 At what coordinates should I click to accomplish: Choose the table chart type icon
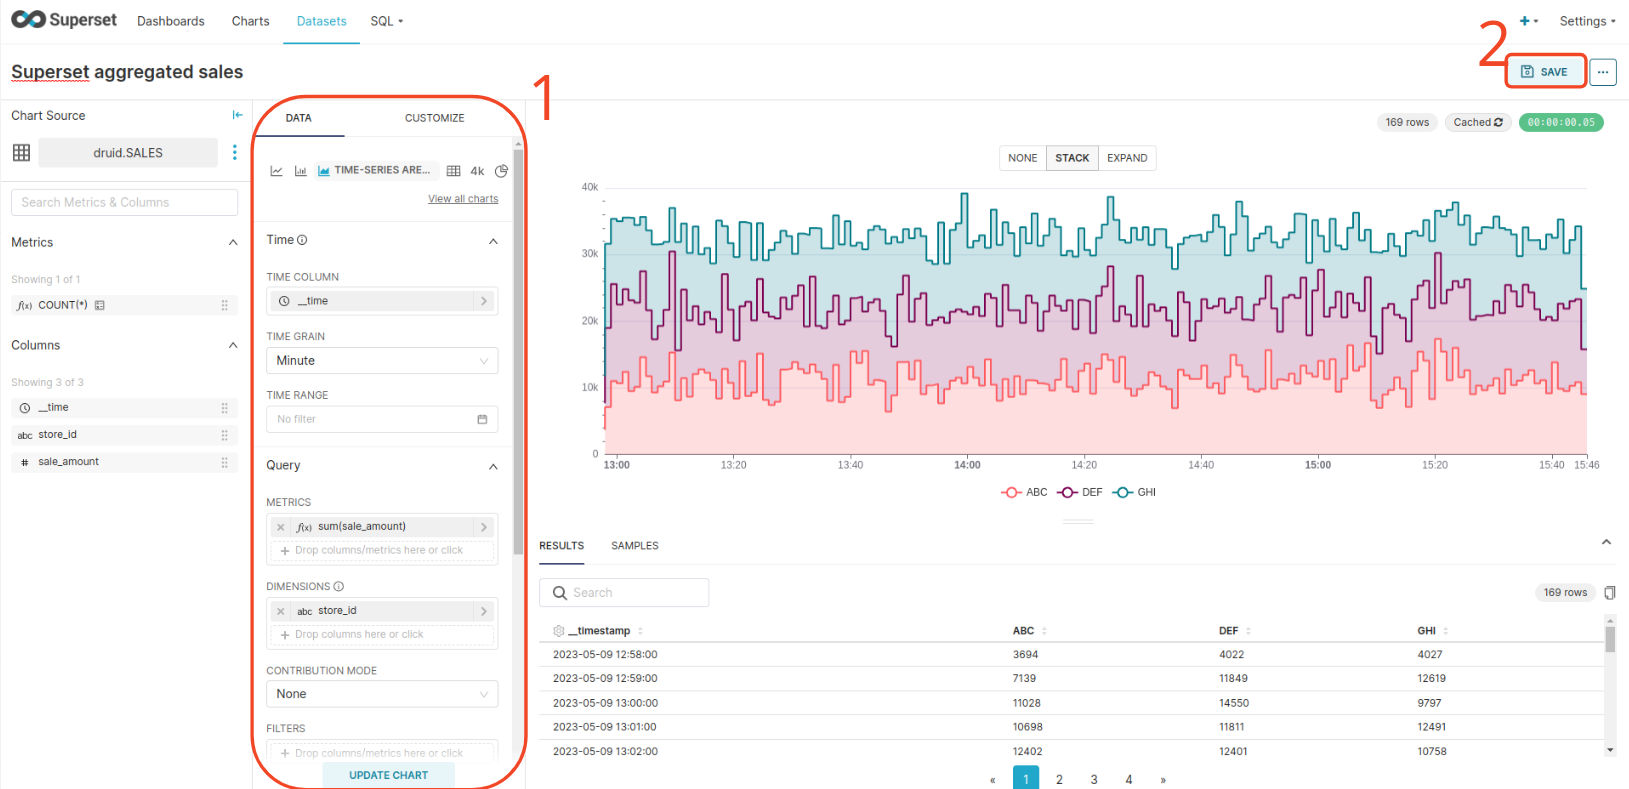pos(453,171)
